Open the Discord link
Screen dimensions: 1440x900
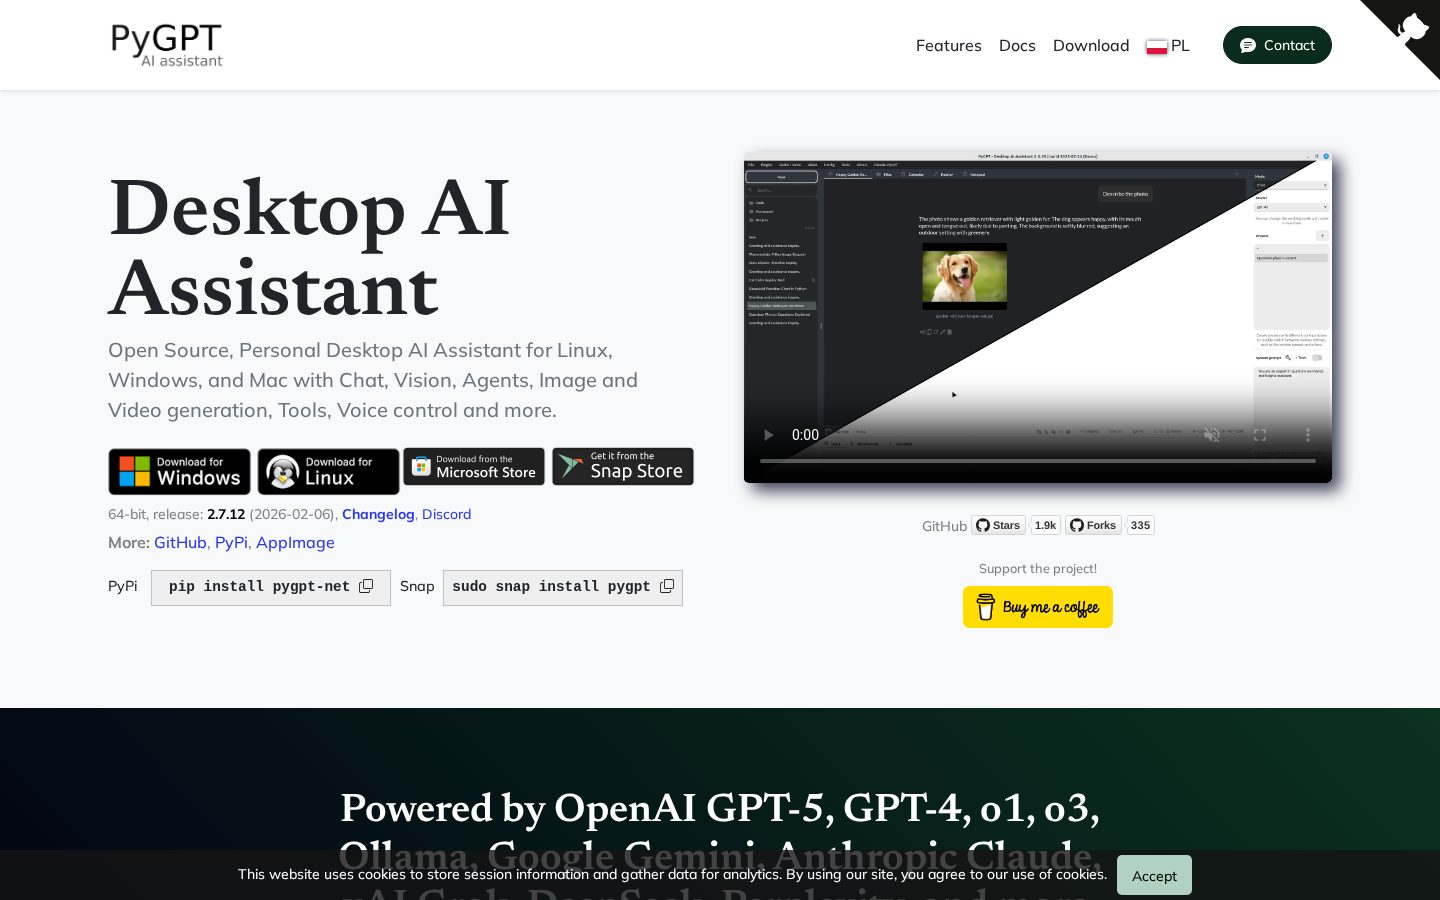point(446,514)
